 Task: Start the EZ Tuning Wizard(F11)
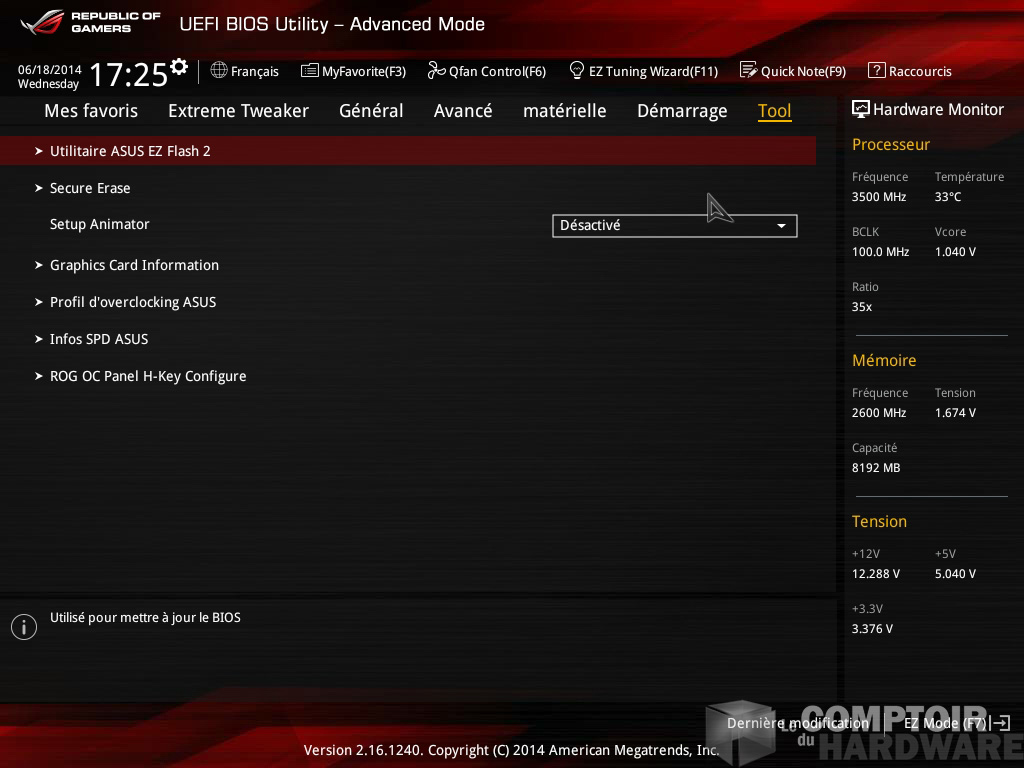click(644, 71)
